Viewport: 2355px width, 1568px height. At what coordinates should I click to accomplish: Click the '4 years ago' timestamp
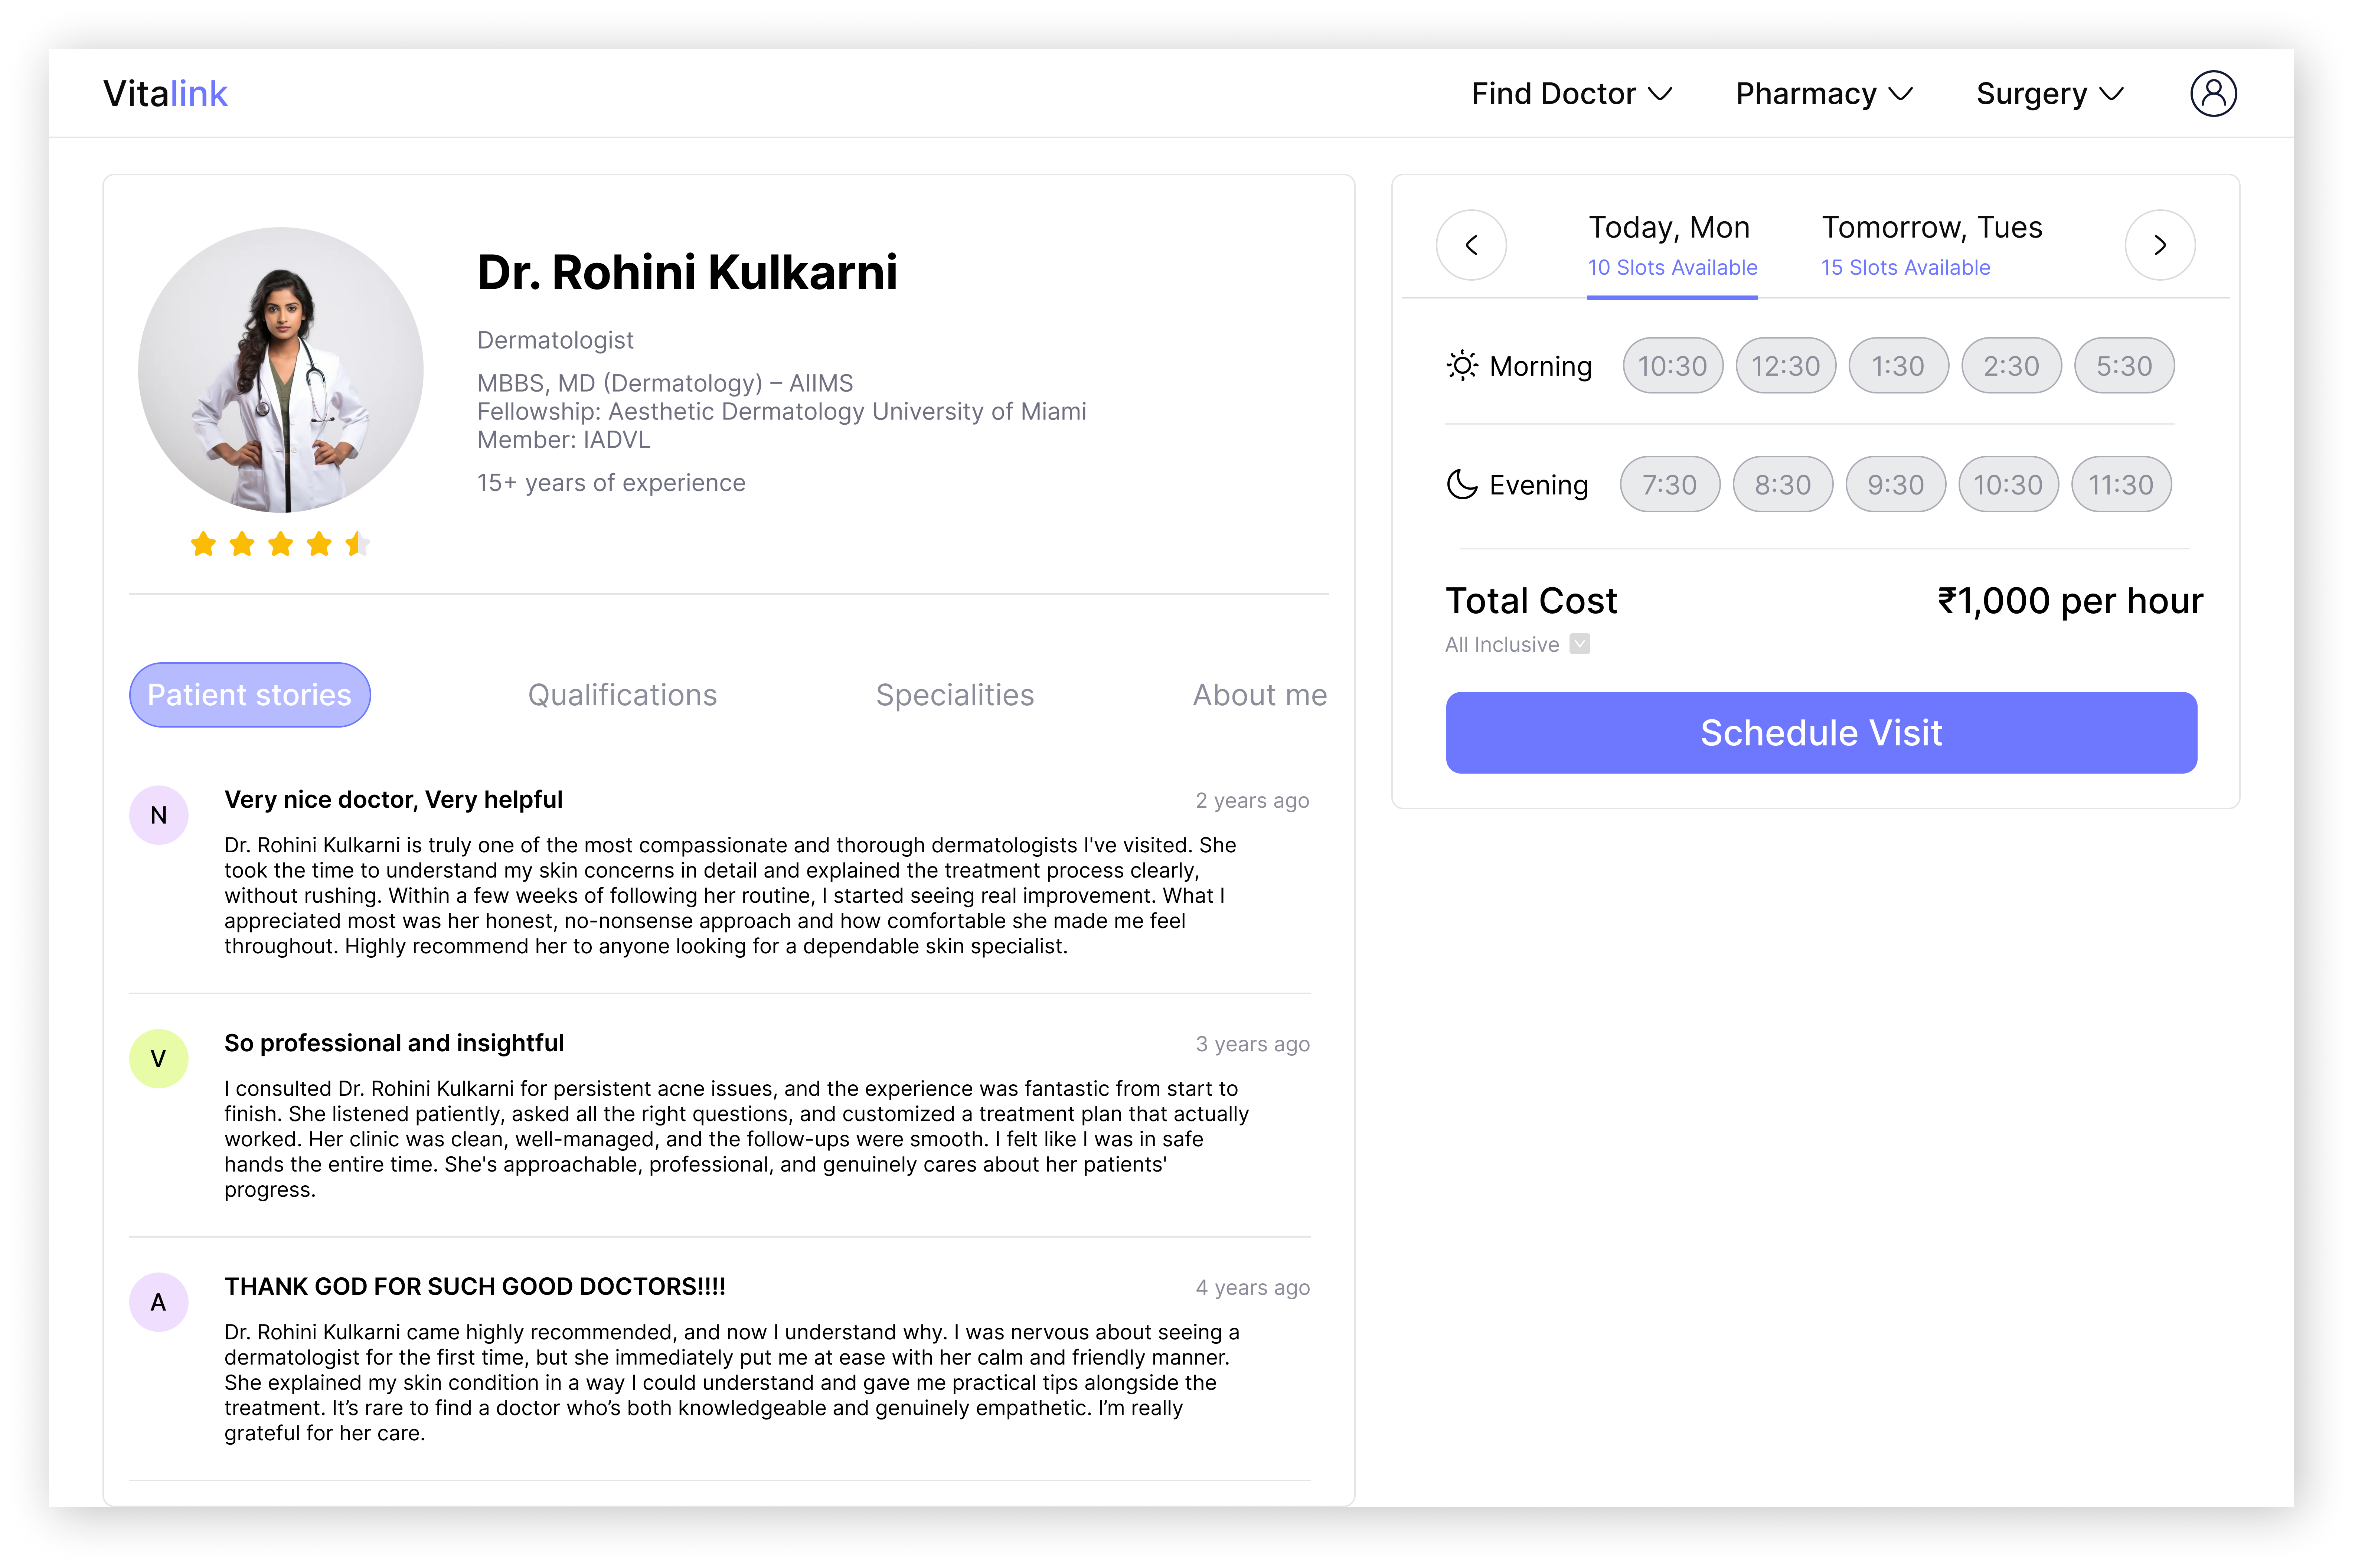pyautogui.click(x=1252, y=1288)
